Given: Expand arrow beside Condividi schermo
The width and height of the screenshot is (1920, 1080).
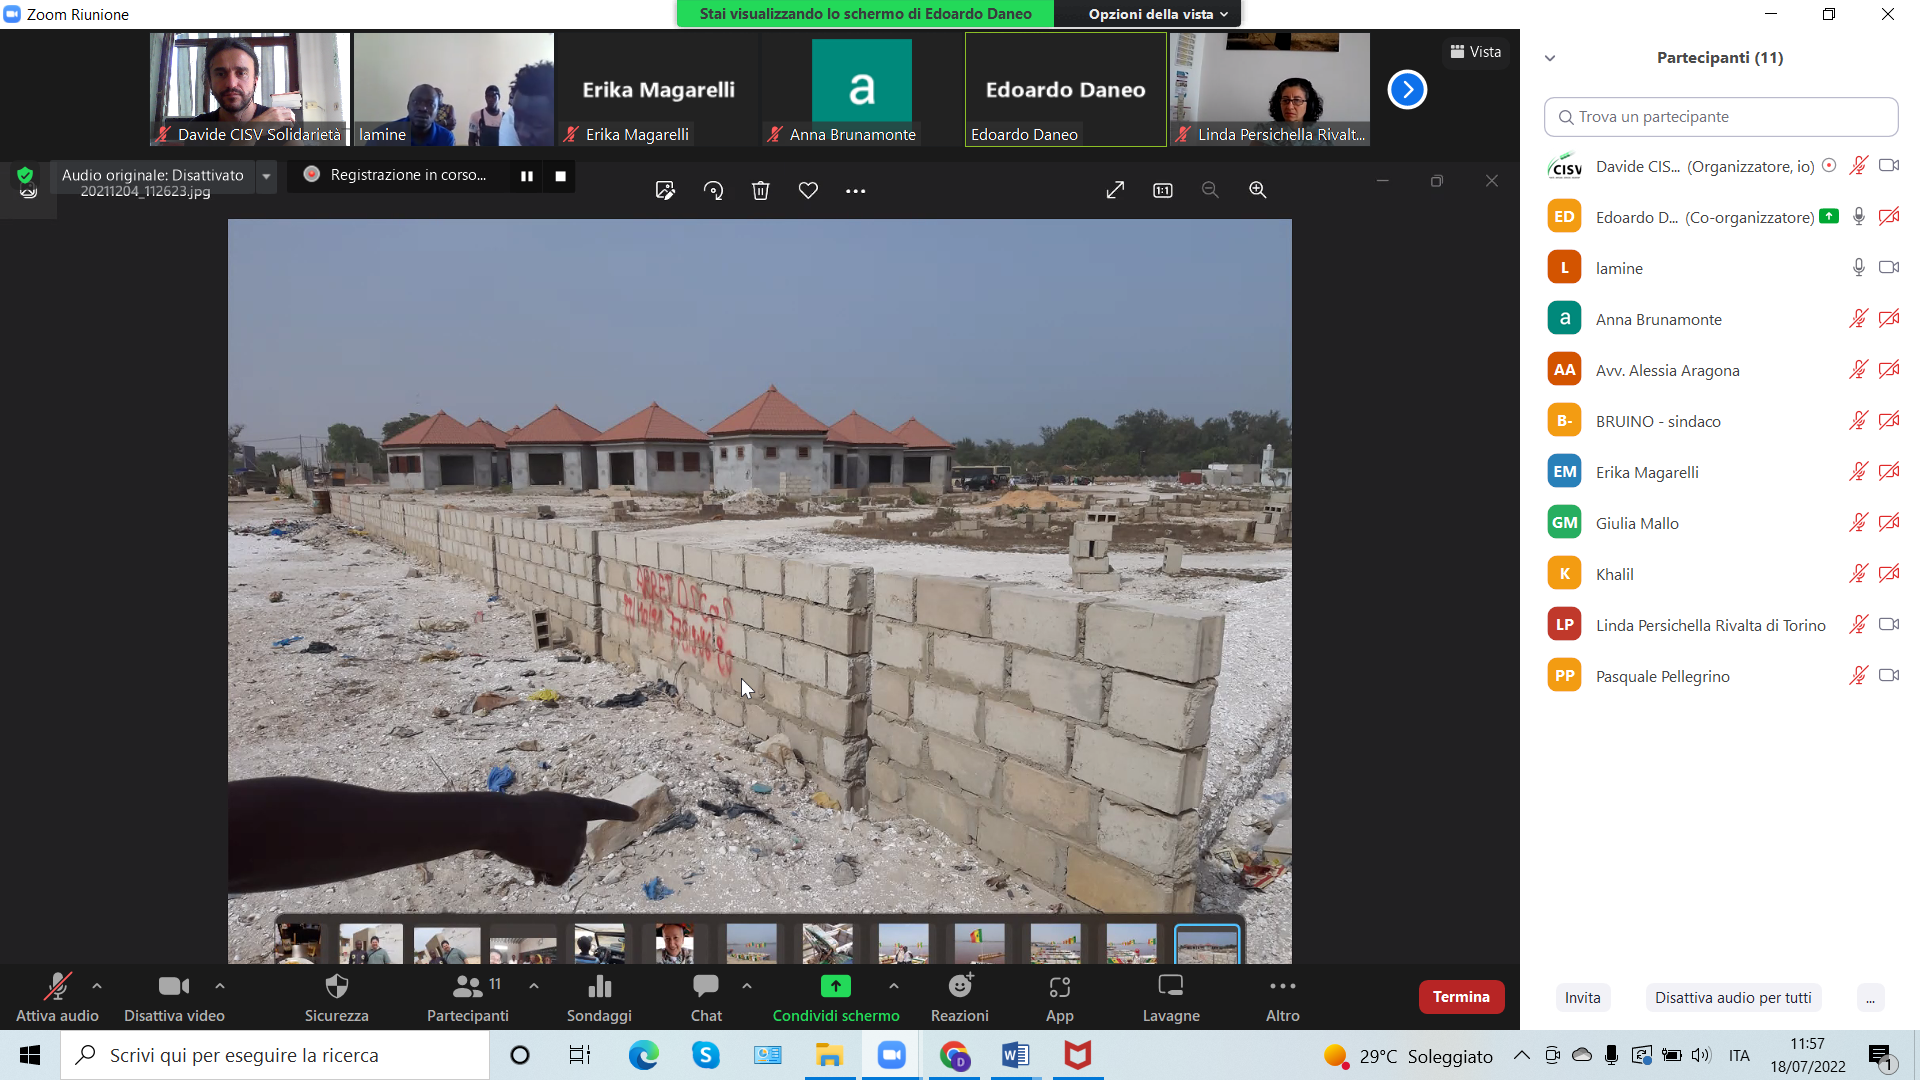Looking at the screenshot, I should 894,986.
